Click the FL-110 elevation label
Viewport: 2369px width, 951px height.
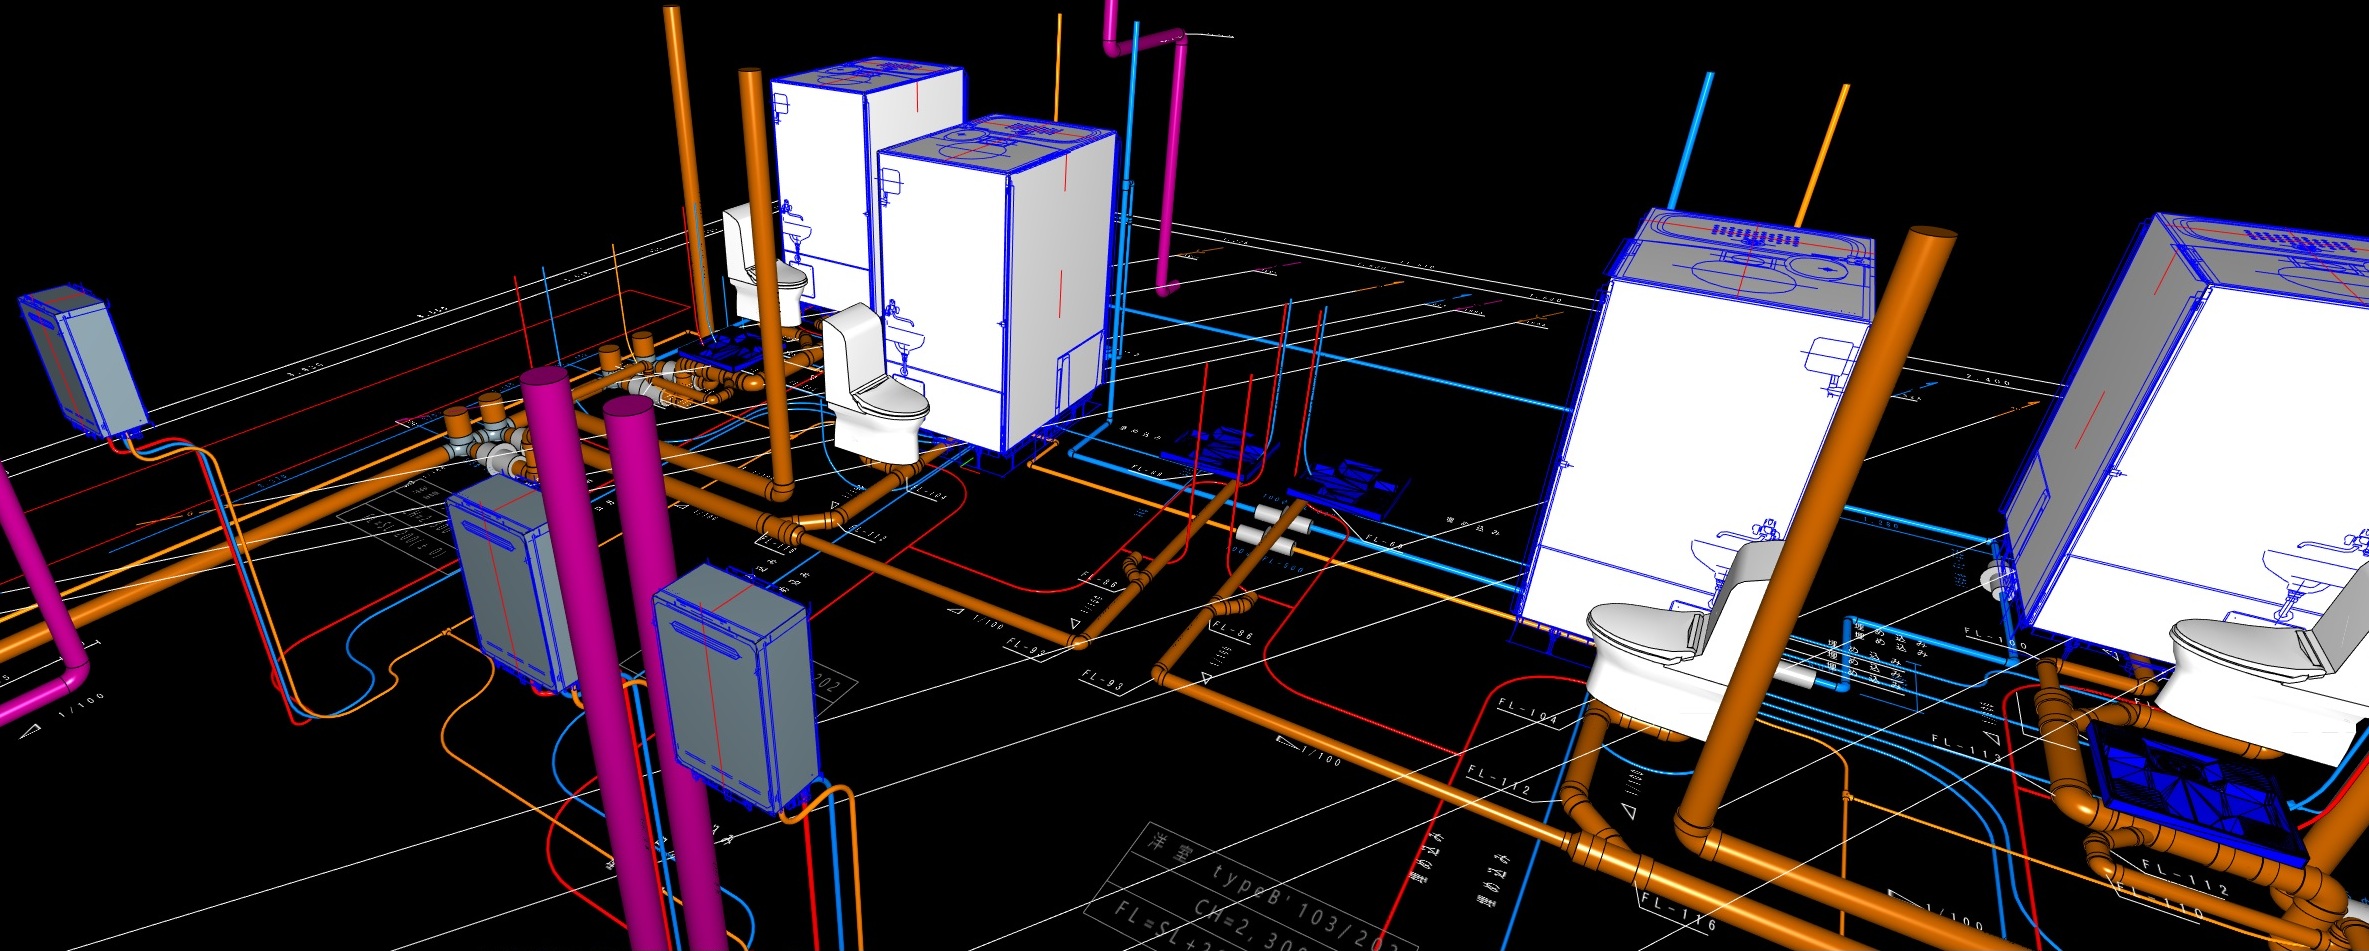click(2160, 903)
